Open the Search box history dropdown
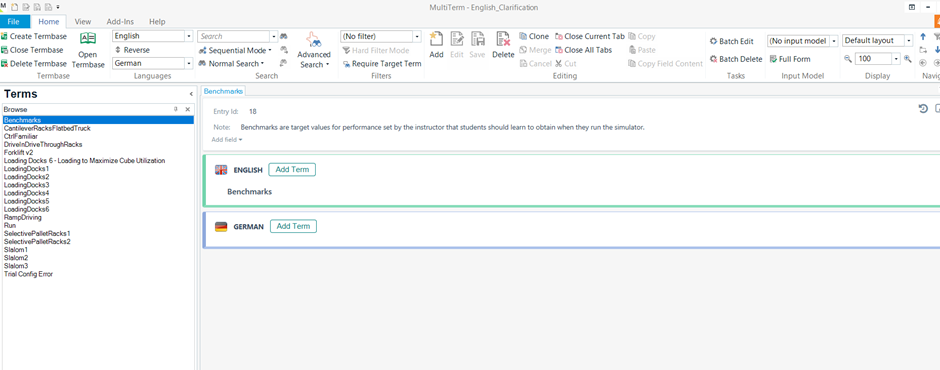 pos(274,37)
